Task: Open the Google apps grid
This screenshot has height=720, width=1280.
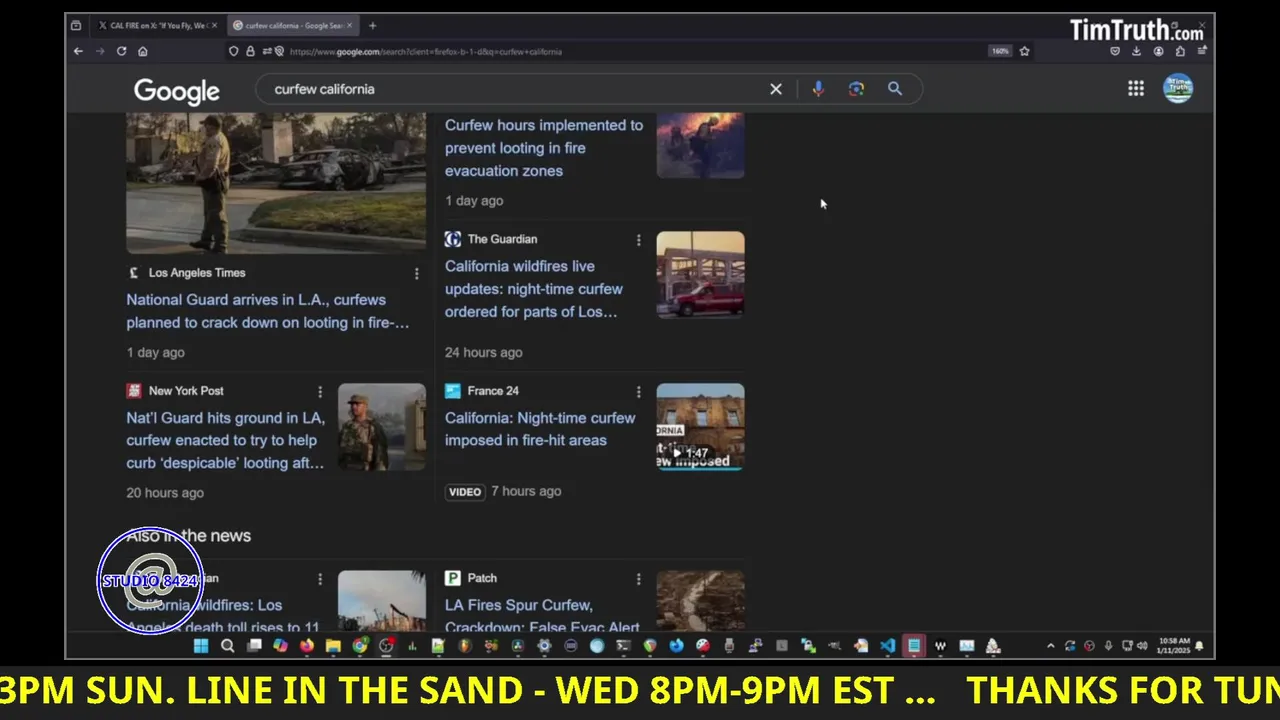Action: click(x=1136, y=89)
